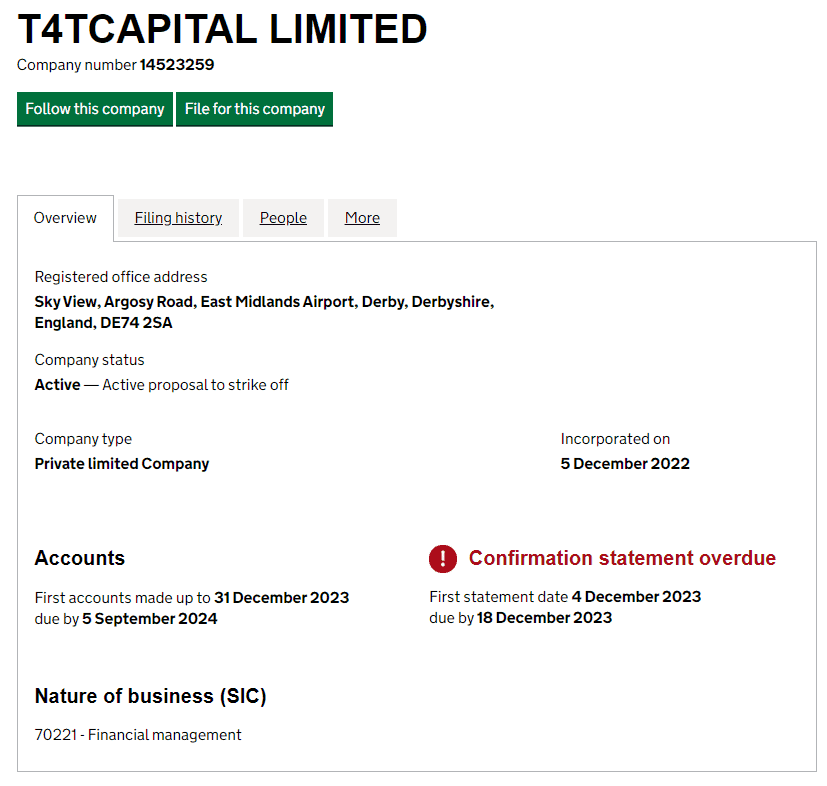Click the Confirmation statement overdue heading
This screenshot has width=827, height=786.
point(621,558)
